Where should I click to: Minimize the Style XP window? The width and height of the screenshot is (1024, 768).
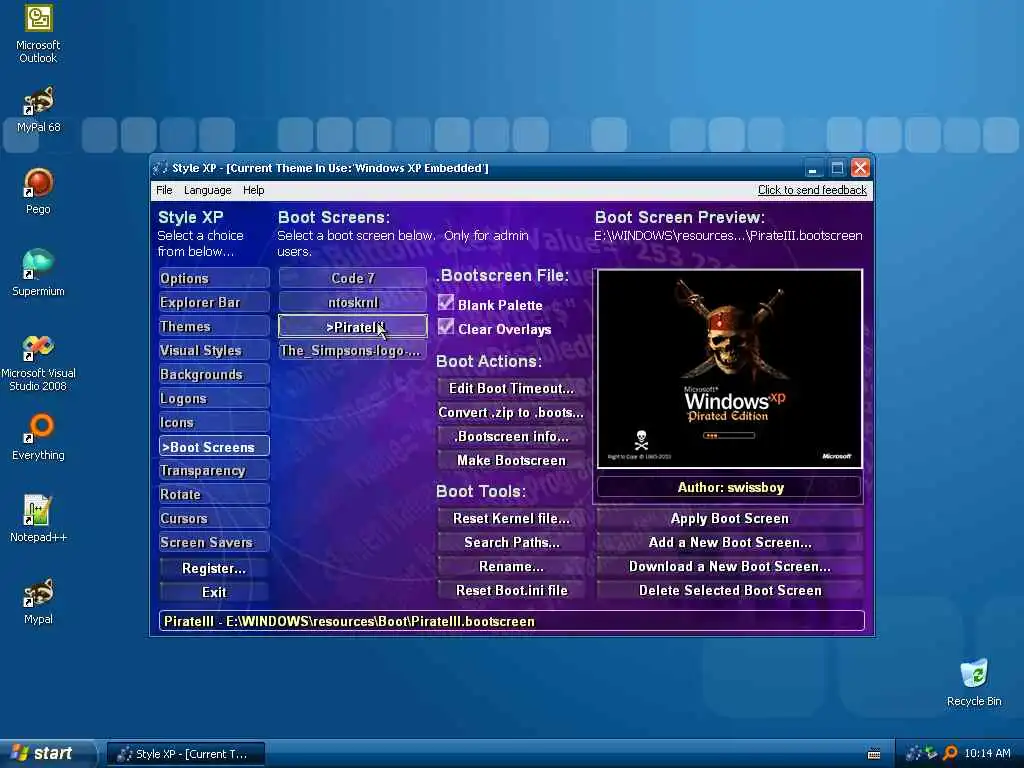point(813,168)
